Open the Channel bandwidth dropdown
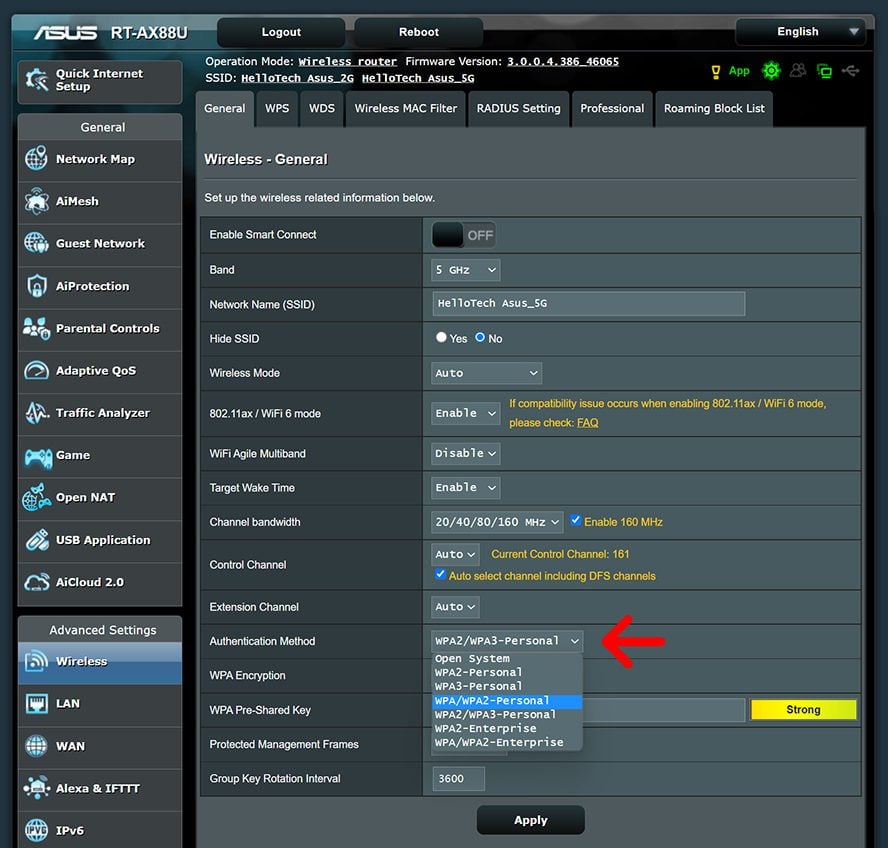 point(497,522)
